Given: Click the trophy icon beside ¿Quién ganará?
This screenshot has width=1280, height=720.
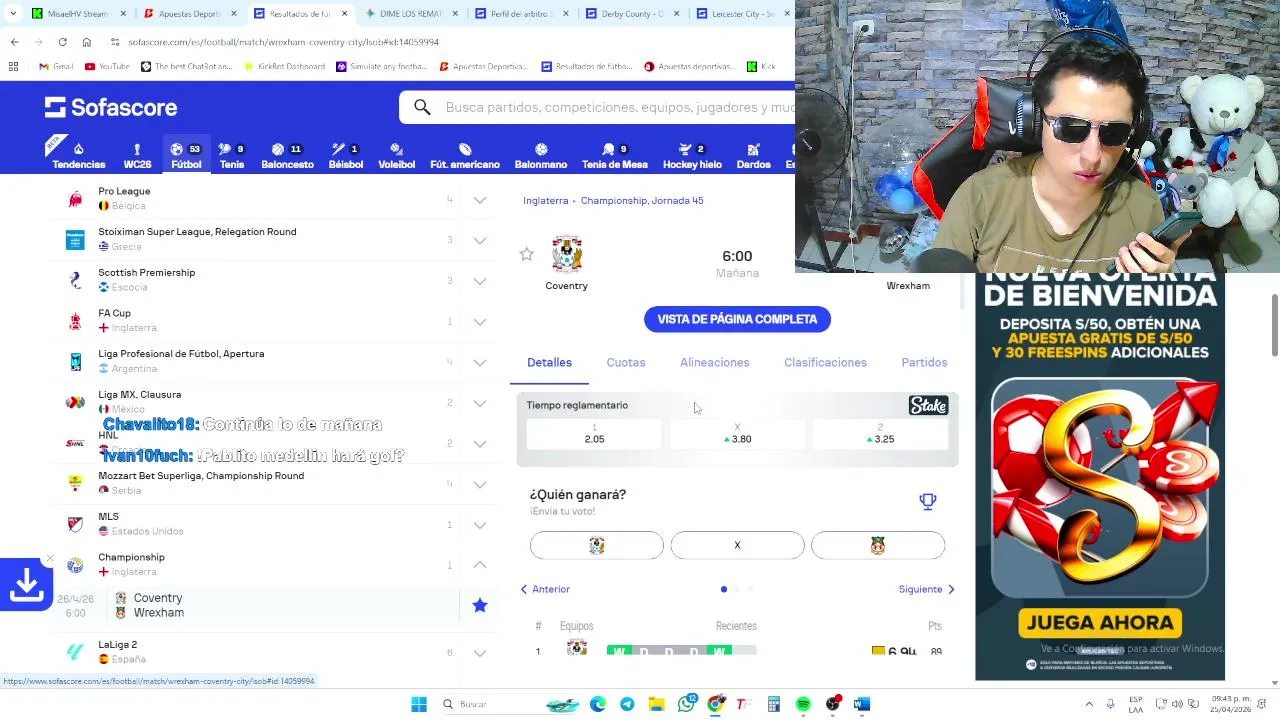Looking at the screenshot, I should click(928, 501).
